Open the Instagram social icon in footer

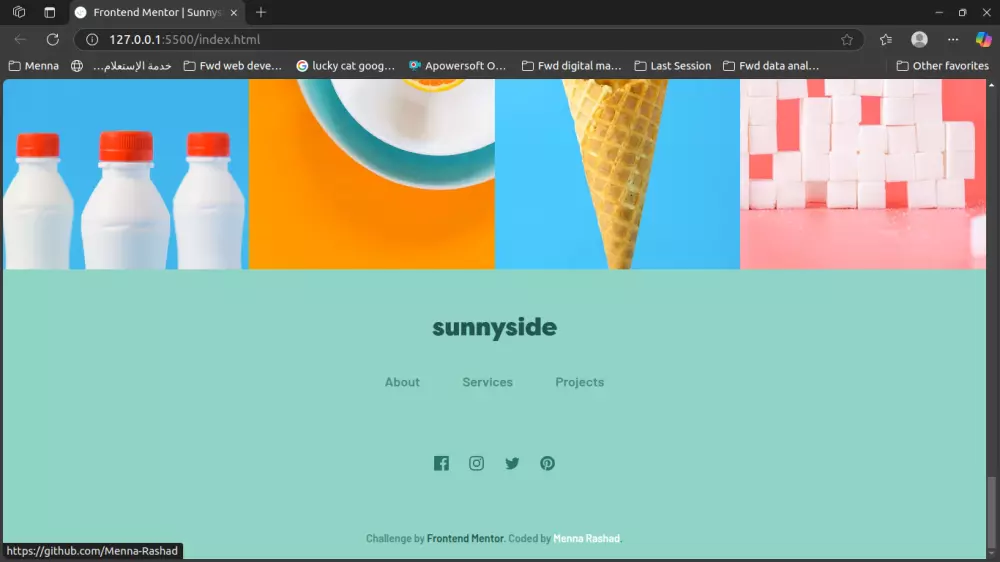point(476,463)
